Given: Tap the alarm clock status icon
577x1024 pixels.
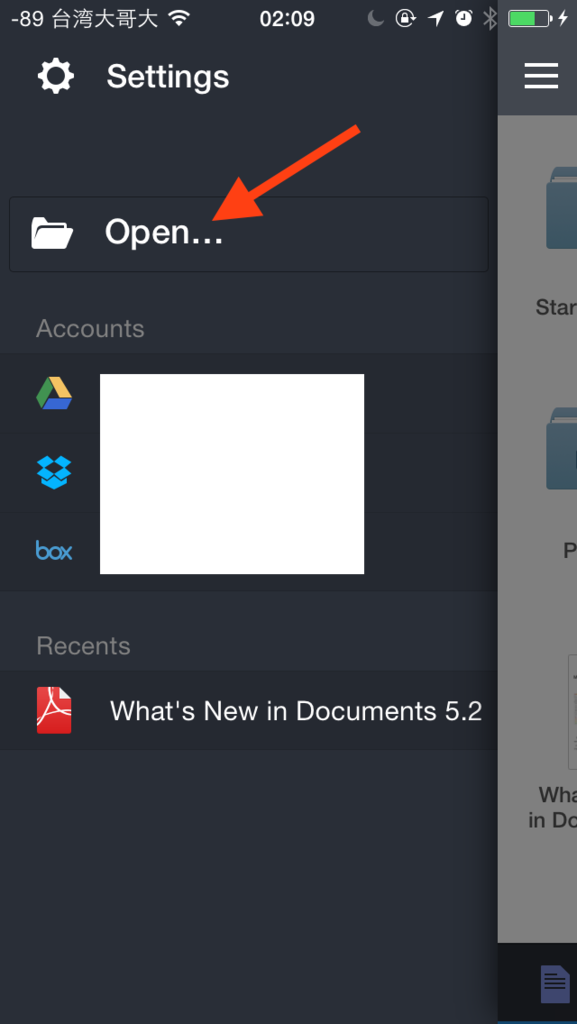Looking at the screenshot, I should coord(464,18).
